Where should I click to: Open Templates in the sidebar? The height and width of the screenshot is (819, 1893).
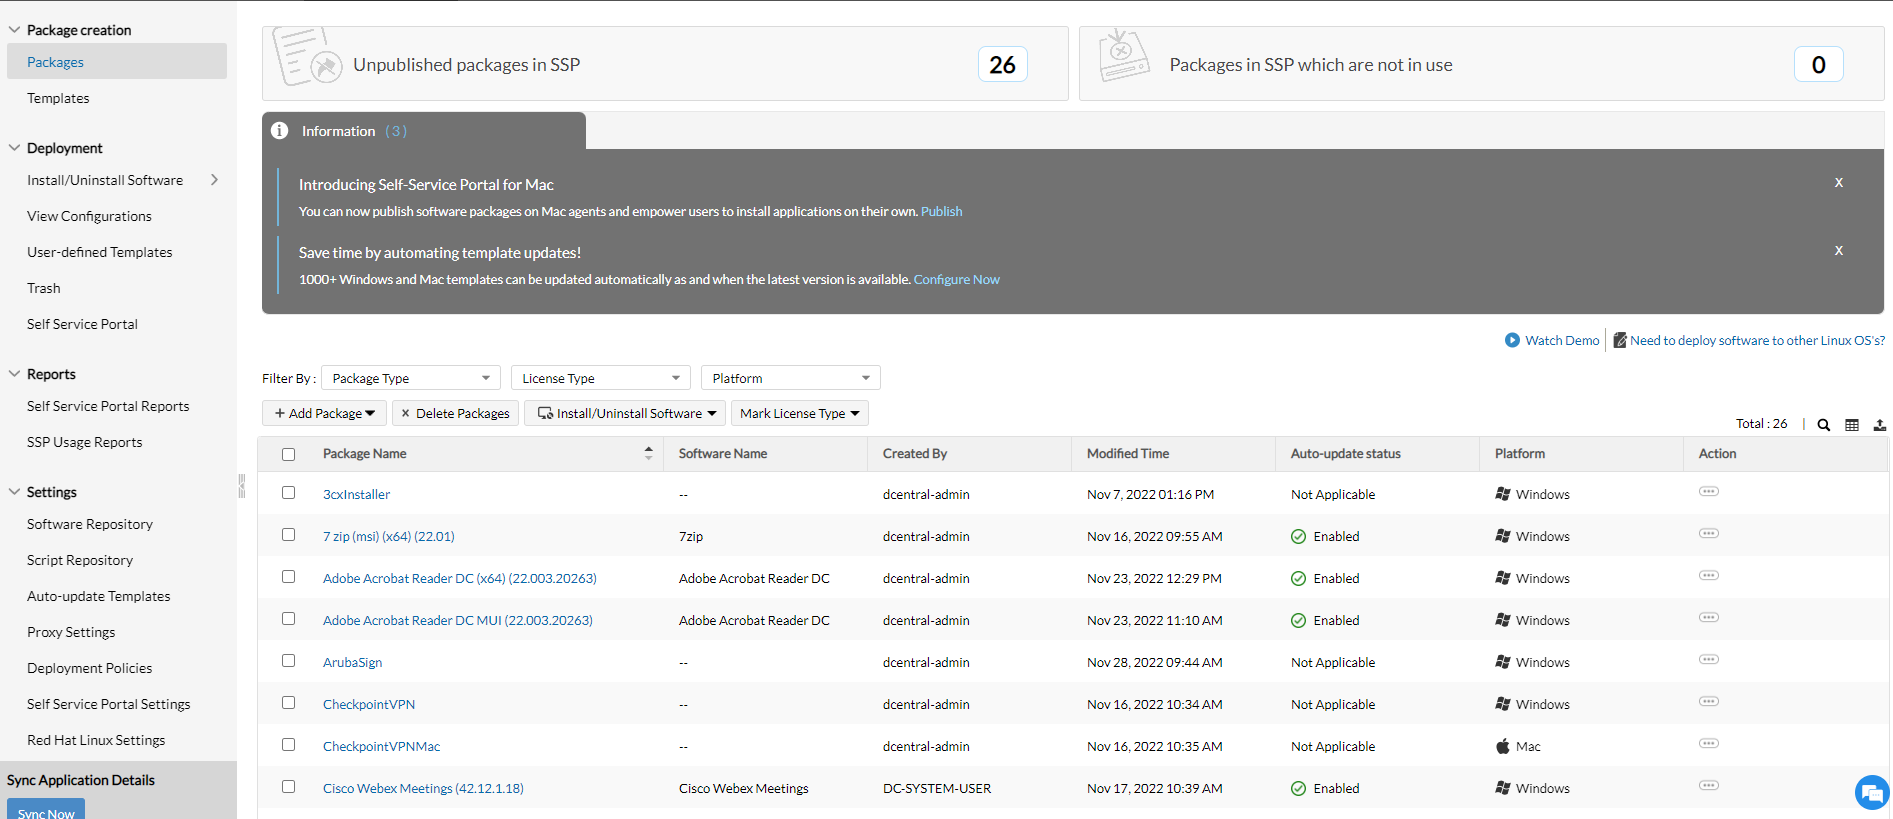(x=58, y=98)
